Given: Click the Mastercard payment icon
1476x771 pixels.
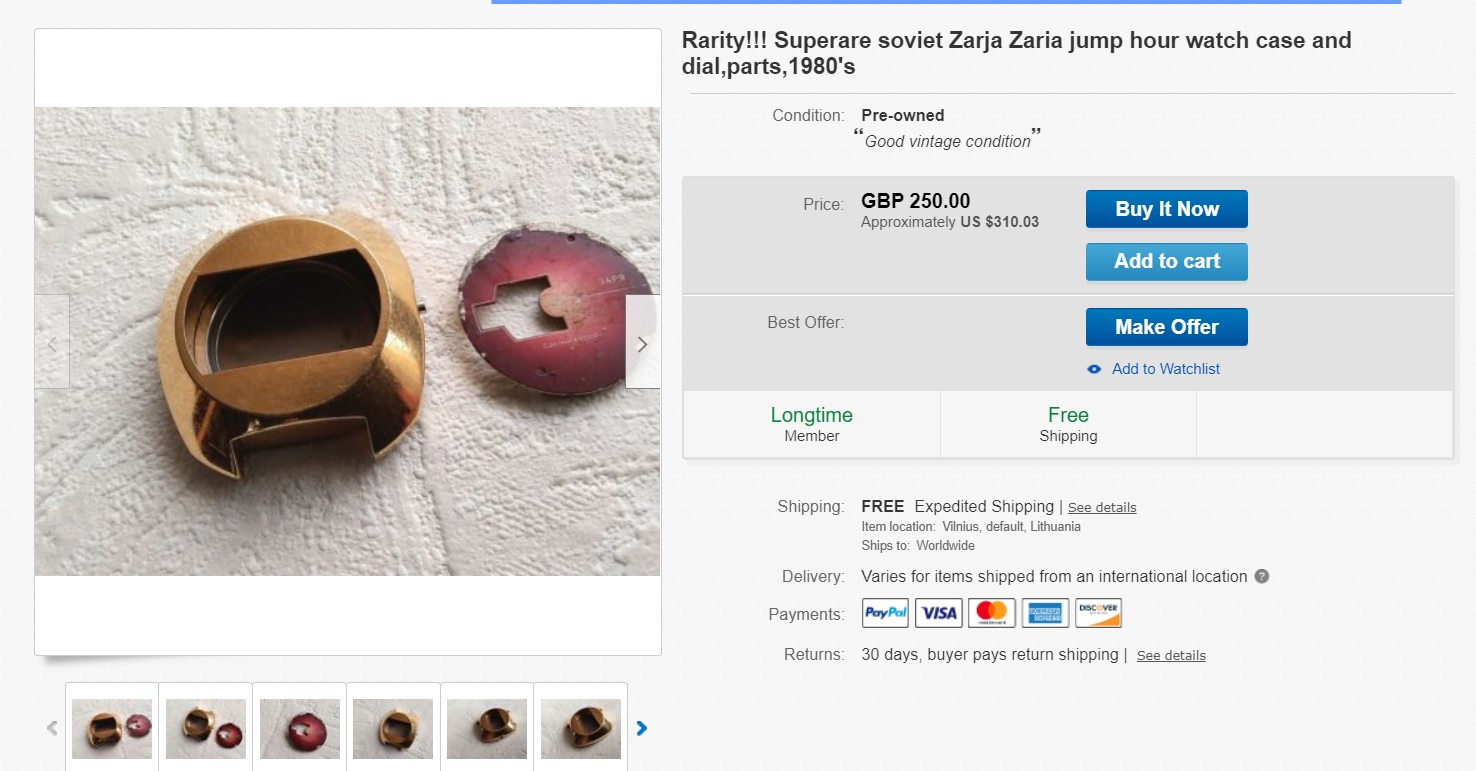Looking at the screenshot, I should tap(991, 613).
